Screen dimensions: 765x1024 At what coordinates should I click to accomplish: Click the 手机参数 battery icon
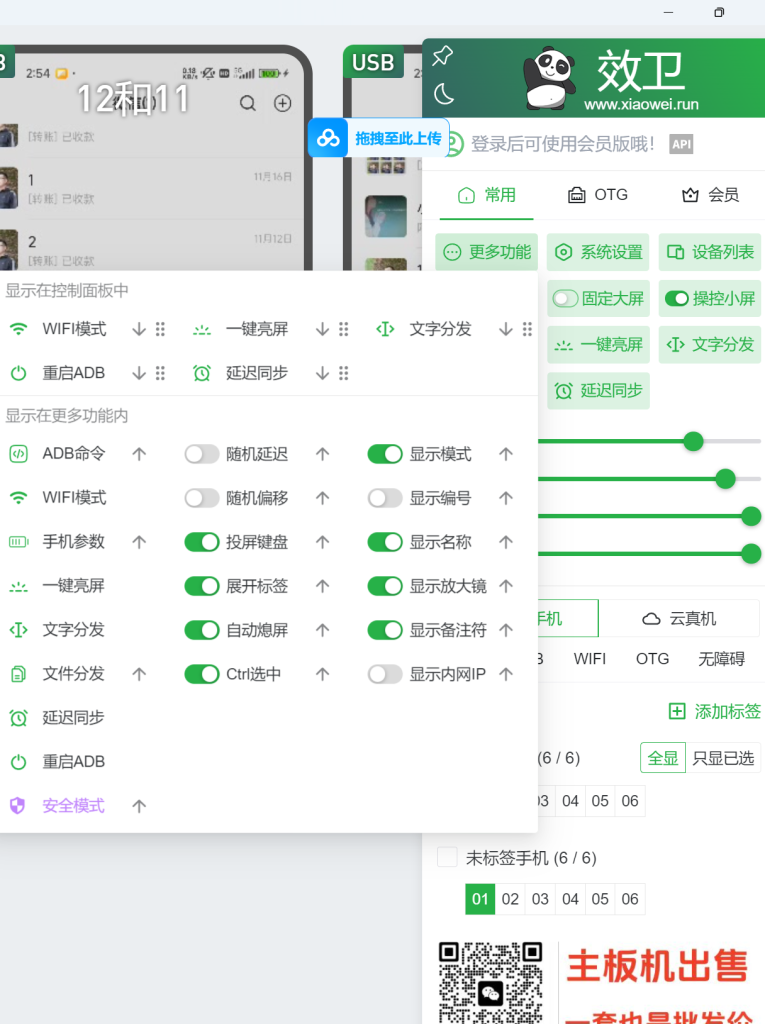(x=18, y=542)
